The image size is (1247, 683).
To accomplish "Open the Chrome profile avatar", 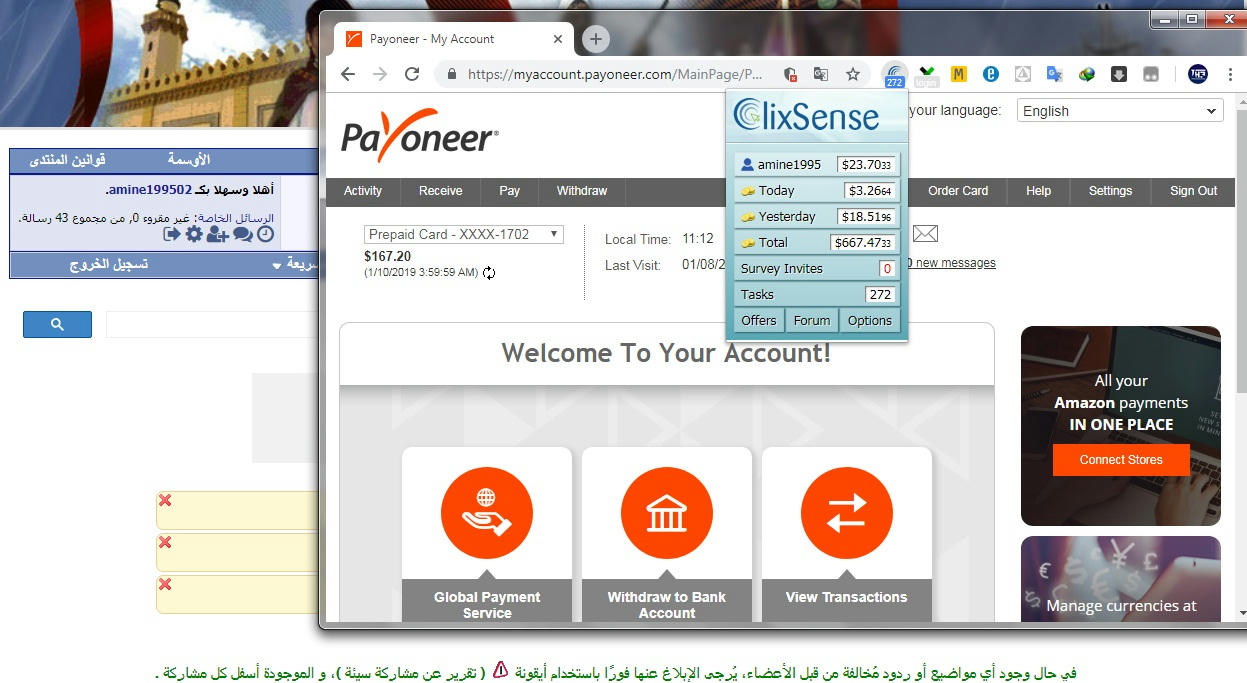I will tap(1198, 74).
